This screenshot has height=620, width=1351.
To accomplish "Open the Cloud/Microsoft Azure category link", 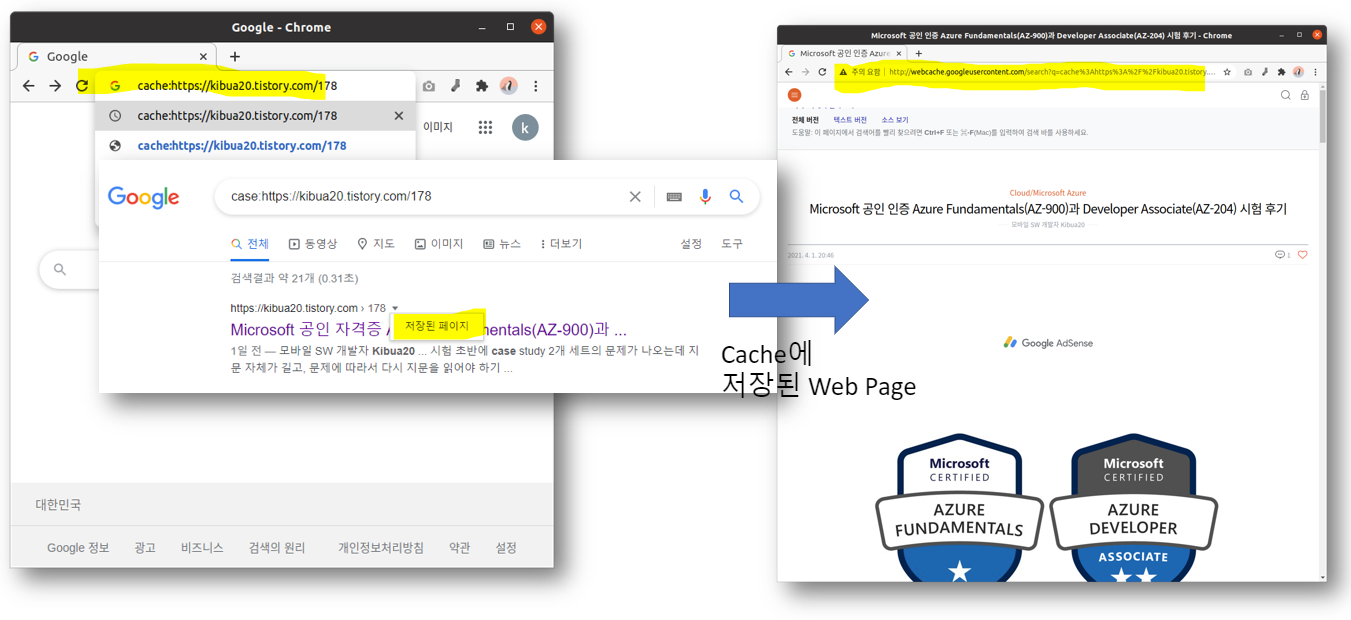I will coord(1047,193).
